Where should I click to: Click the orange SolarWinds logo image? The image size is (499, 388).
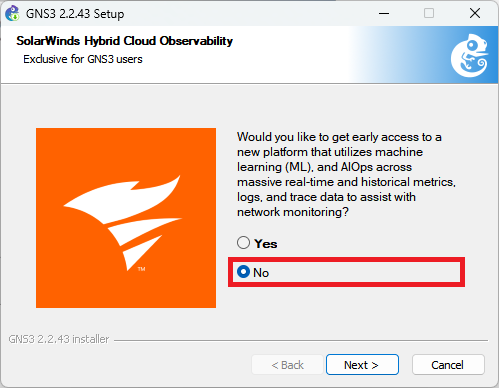(126, 218)
